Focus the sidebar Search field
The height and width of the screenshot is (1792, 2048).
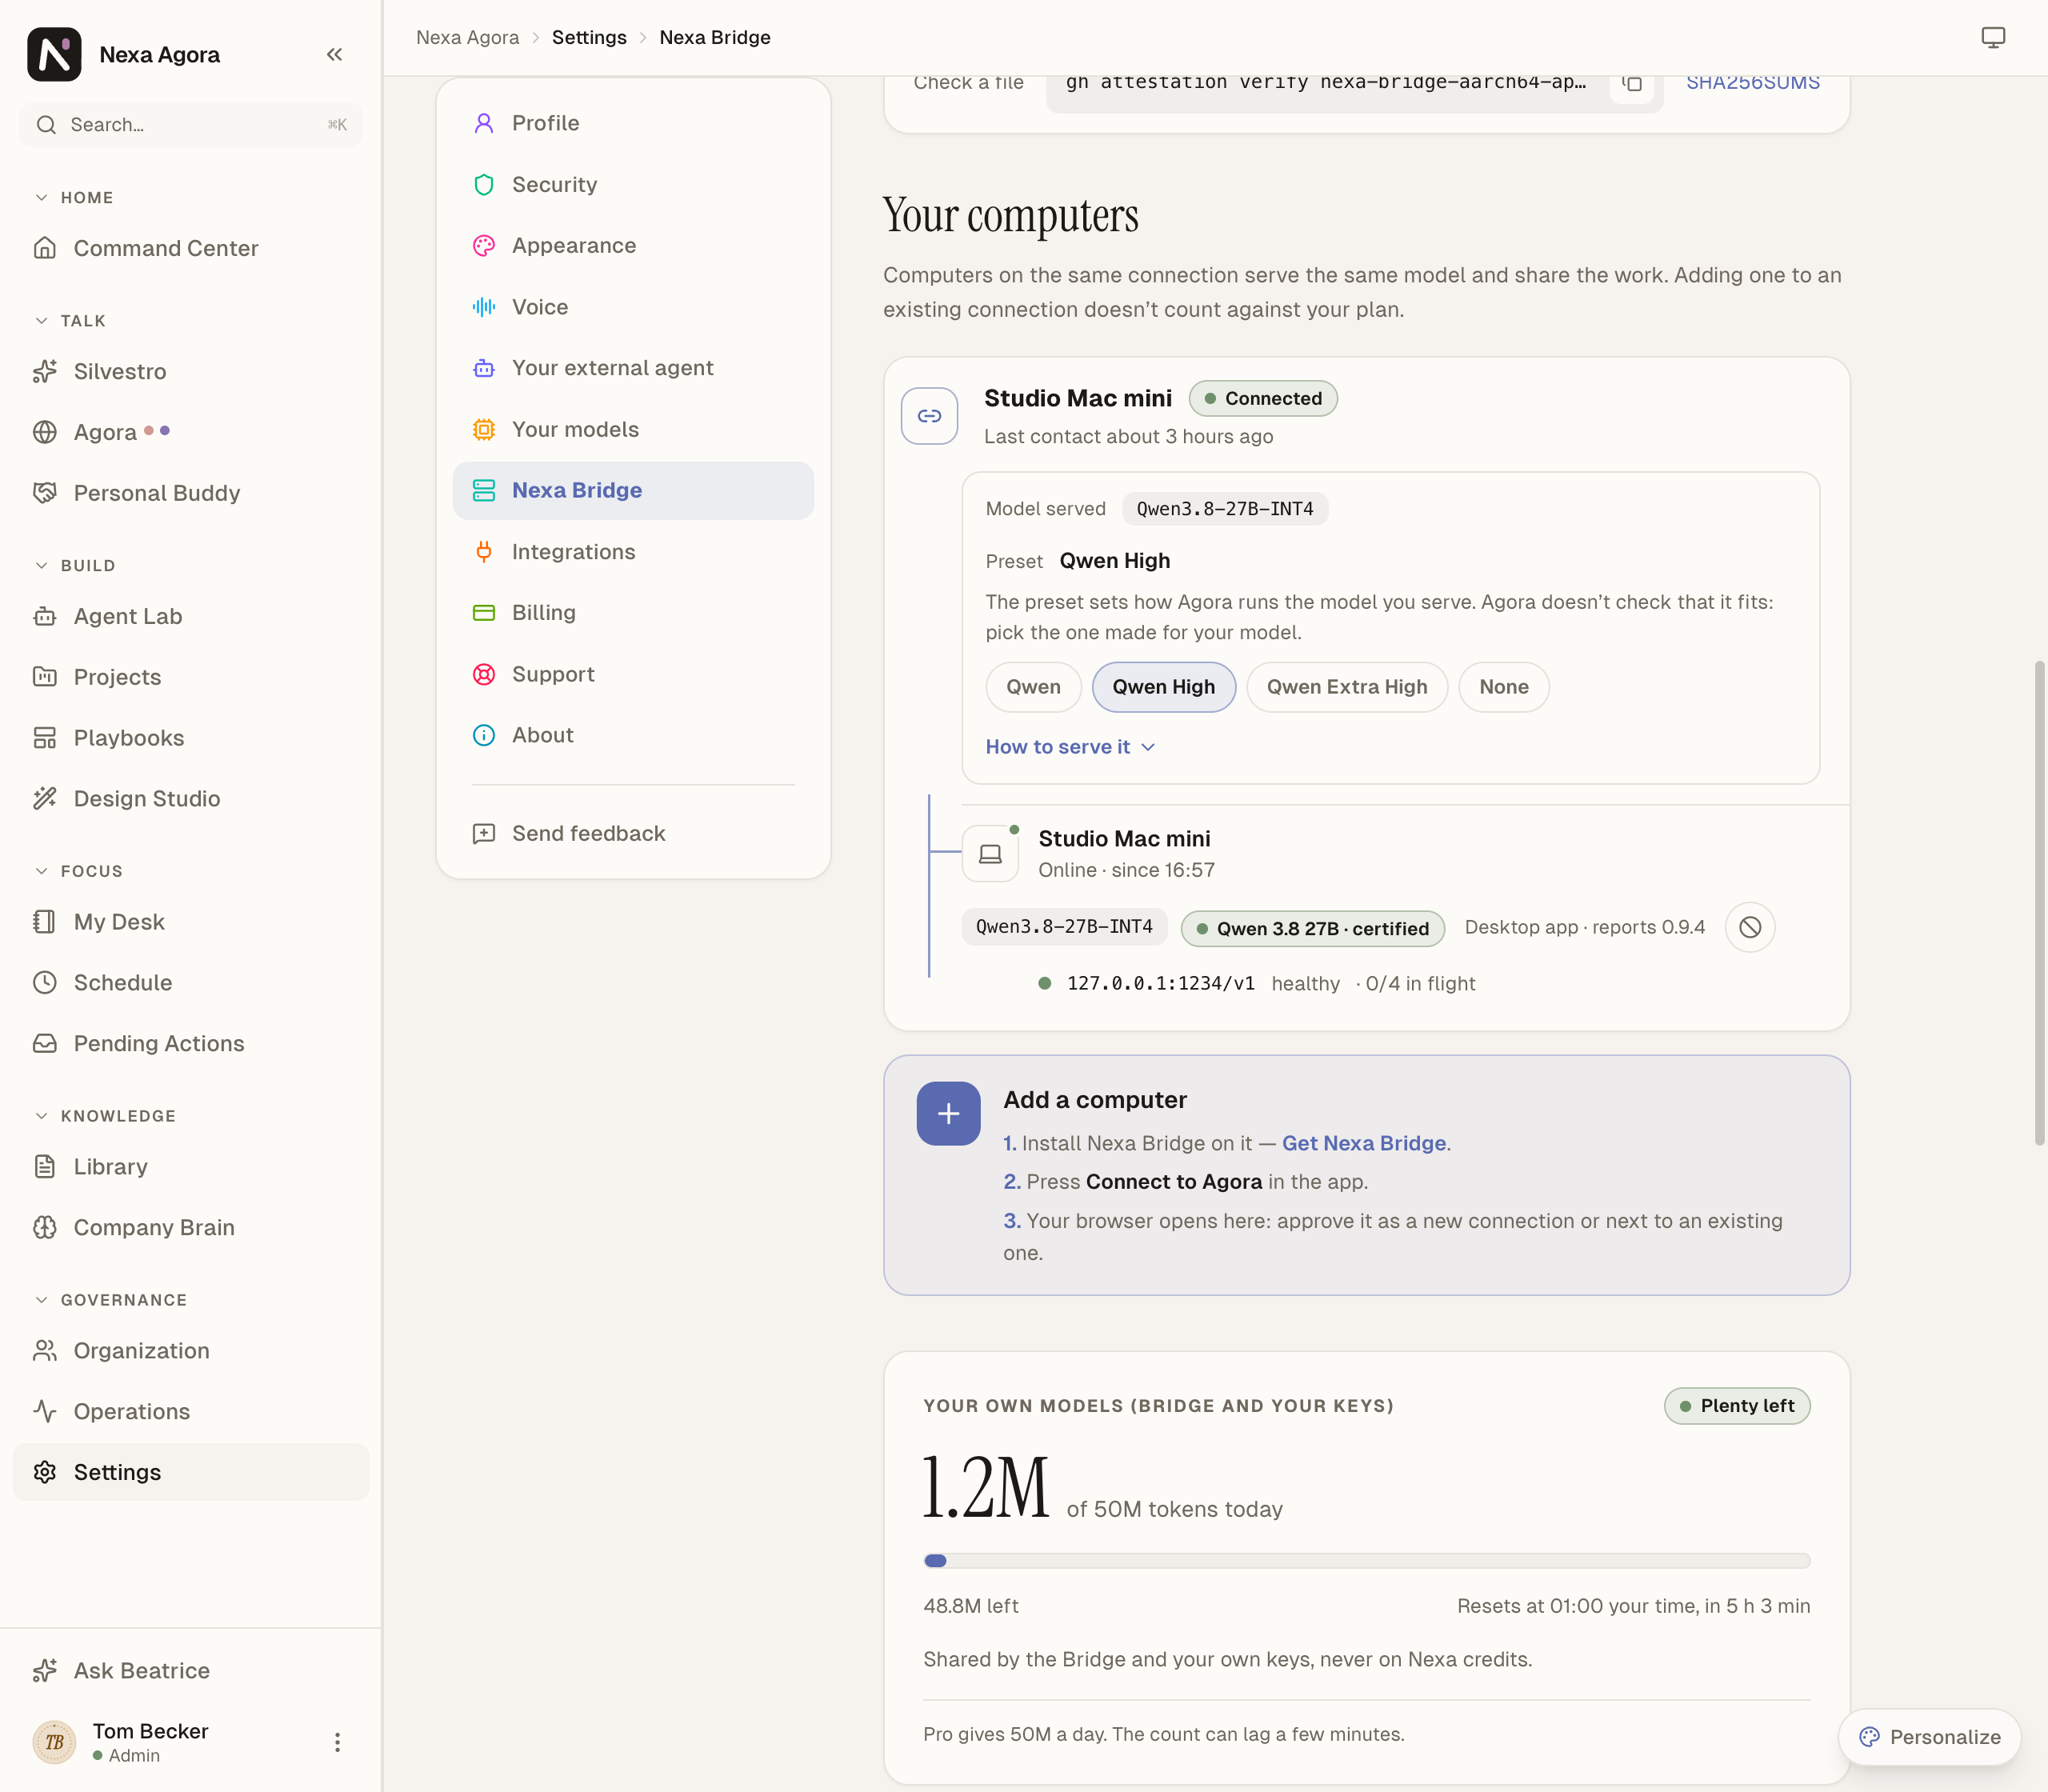[190, 125]
